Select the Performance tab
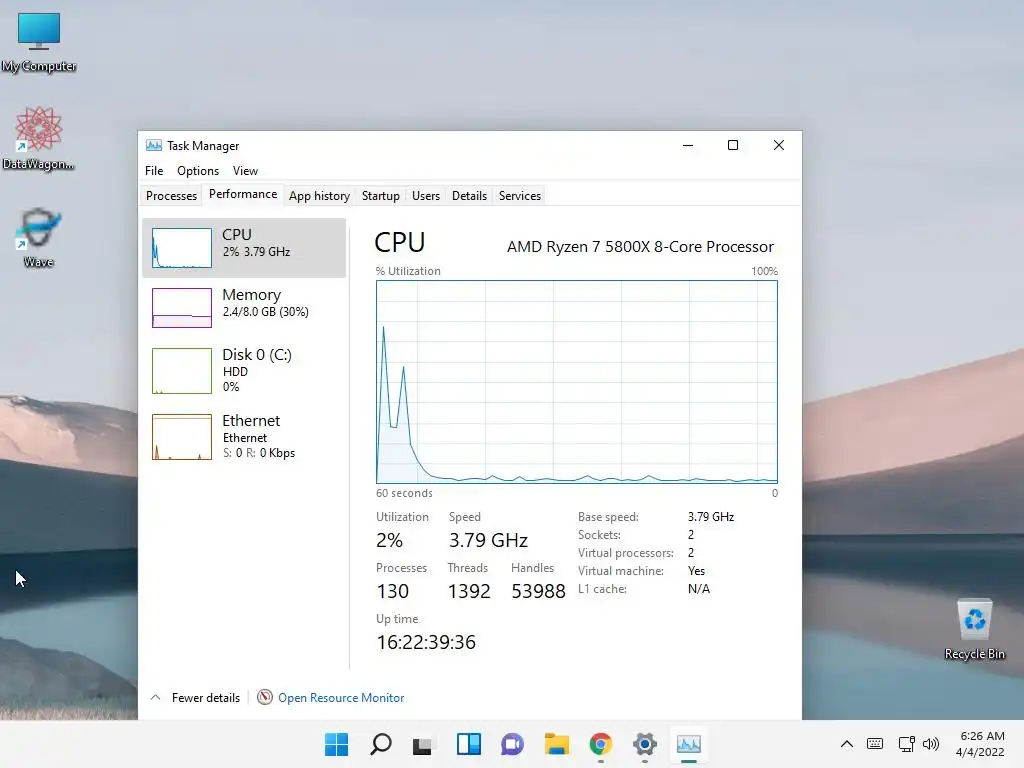Image resolution: width=1024 pixels, height=768 pixels. [x=243, y=194]
